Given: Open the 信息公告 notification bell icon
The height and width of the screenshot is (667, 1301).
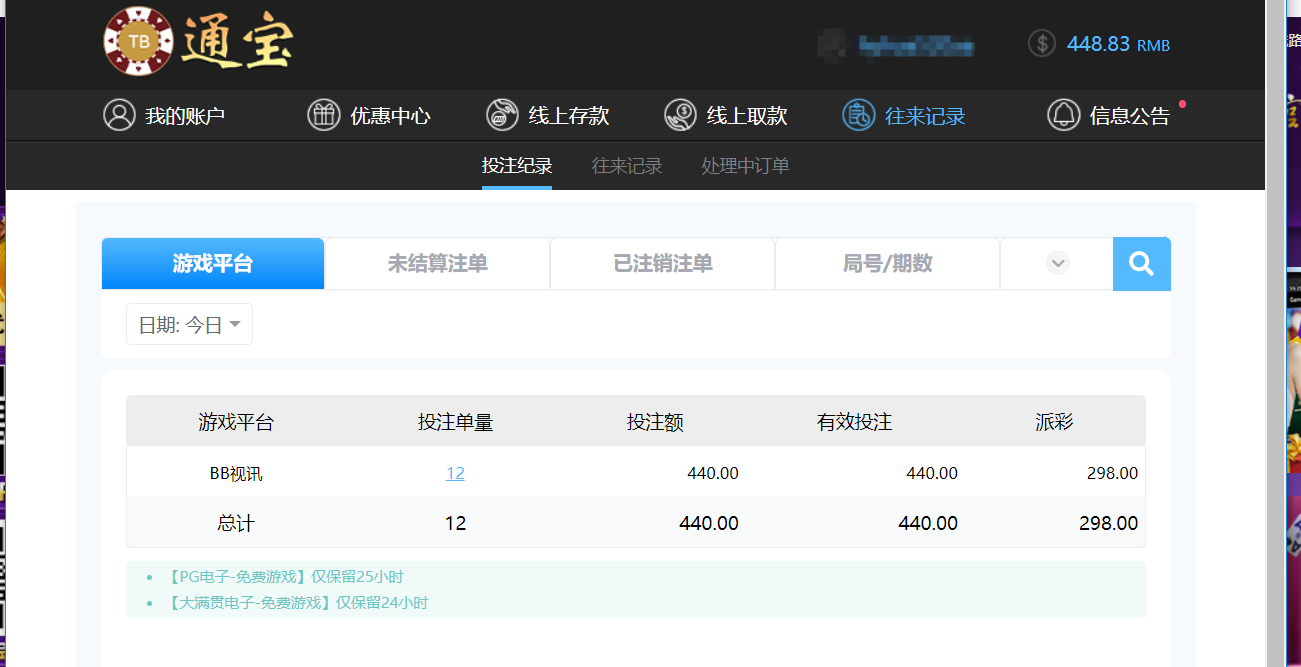Looking at the screenshot, I should tap(1063, 115).
